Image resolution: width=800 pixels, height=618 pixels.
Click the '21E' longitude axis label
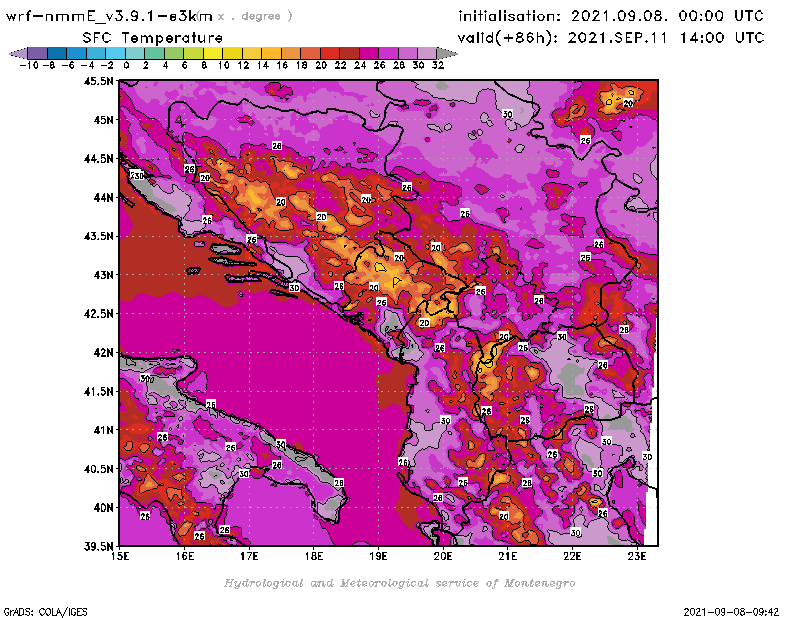pyautogui.click(x=508, y=556)
